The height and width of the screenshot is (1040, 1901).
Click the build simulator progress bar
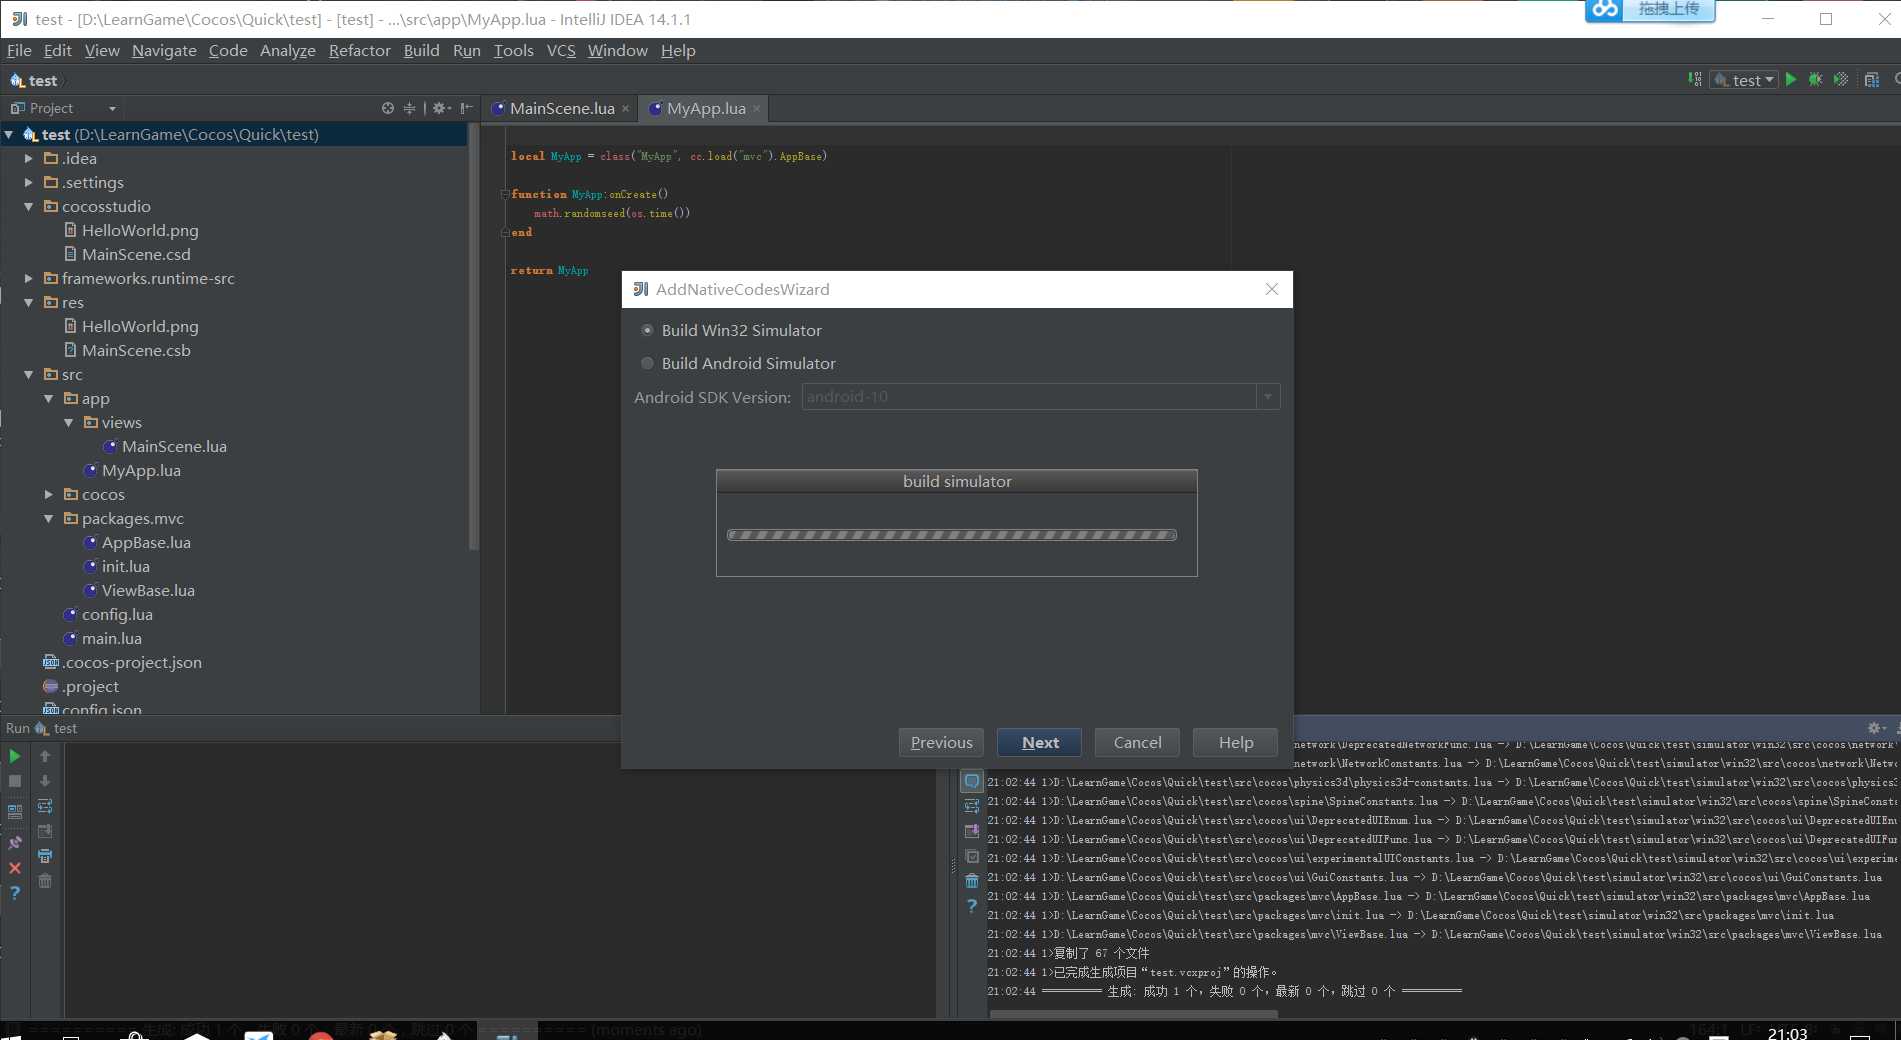pyautogui.click(x=952, y=535)
